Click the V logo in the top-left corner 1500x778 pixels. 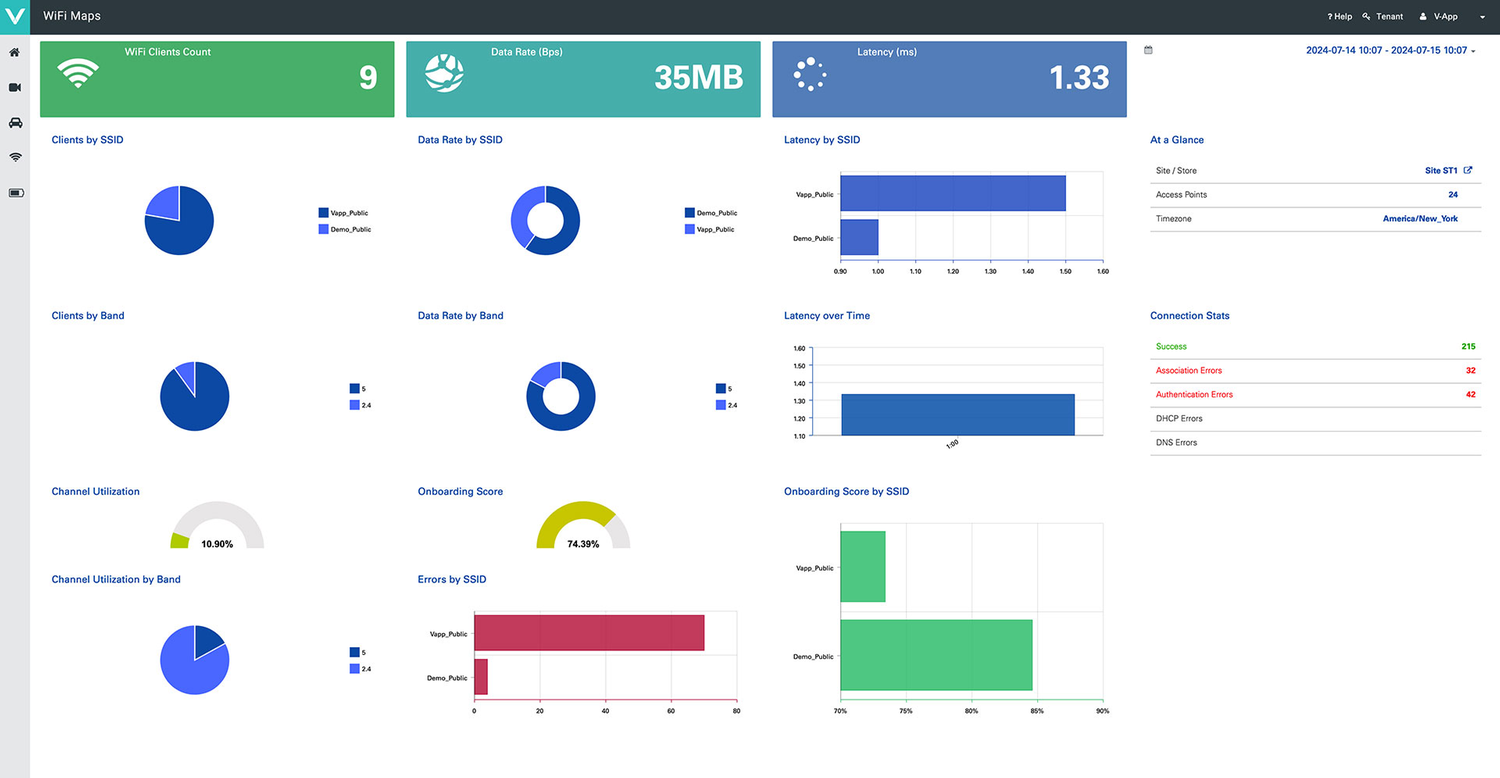[x=15, y=16]
